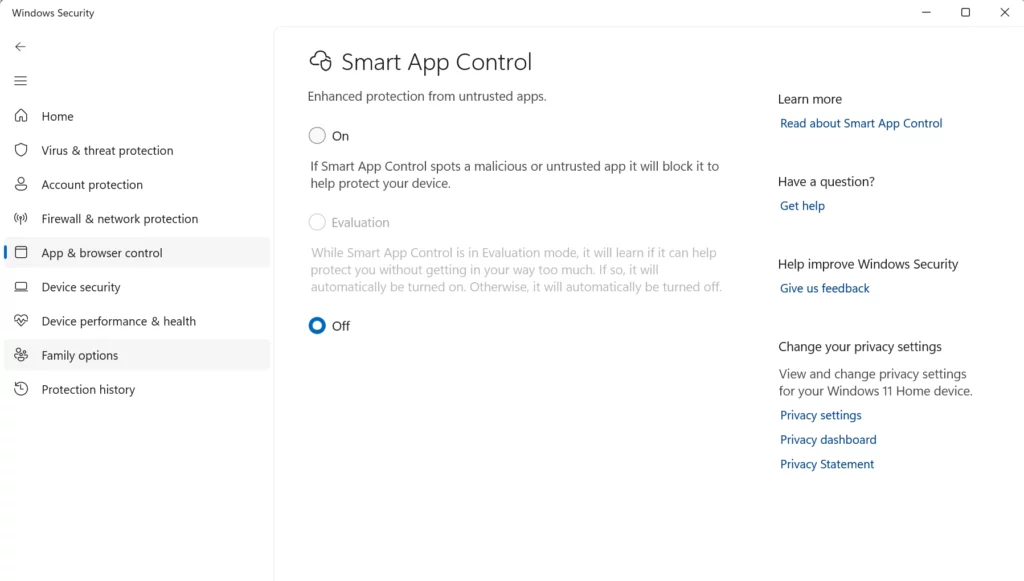Image resolution: width=1024 pixels, height=581 pixels.
Task: Click 'Change your privacy settings' heading
Action: pyautogui.click(x=859, y=347)
